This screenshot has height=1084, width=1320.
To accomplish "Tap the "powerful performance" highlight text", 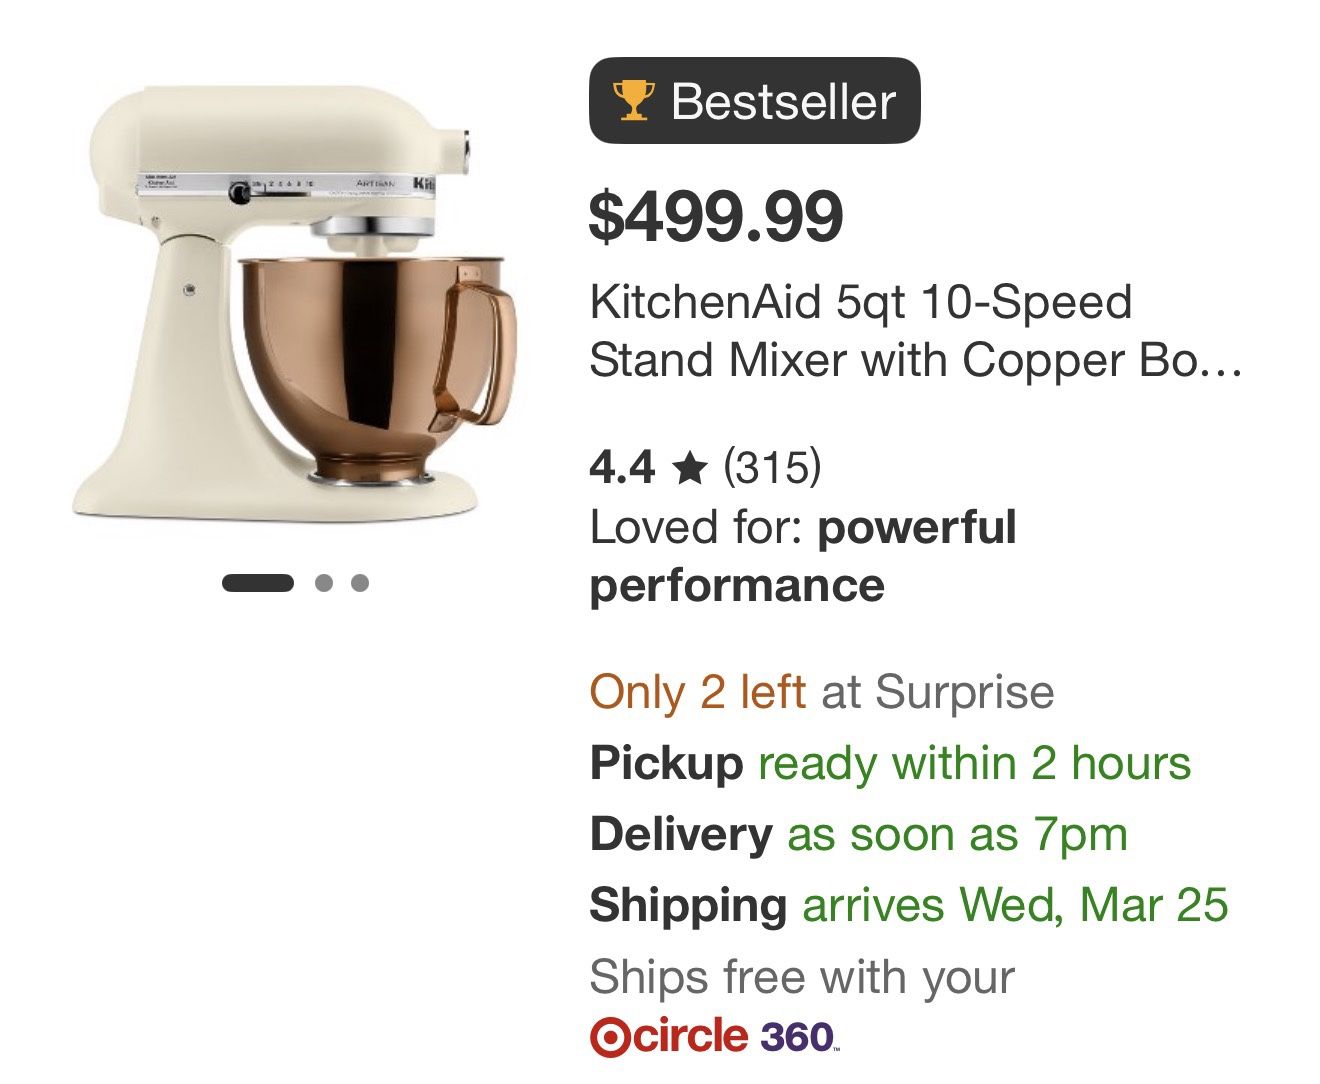I will point(803,556).
